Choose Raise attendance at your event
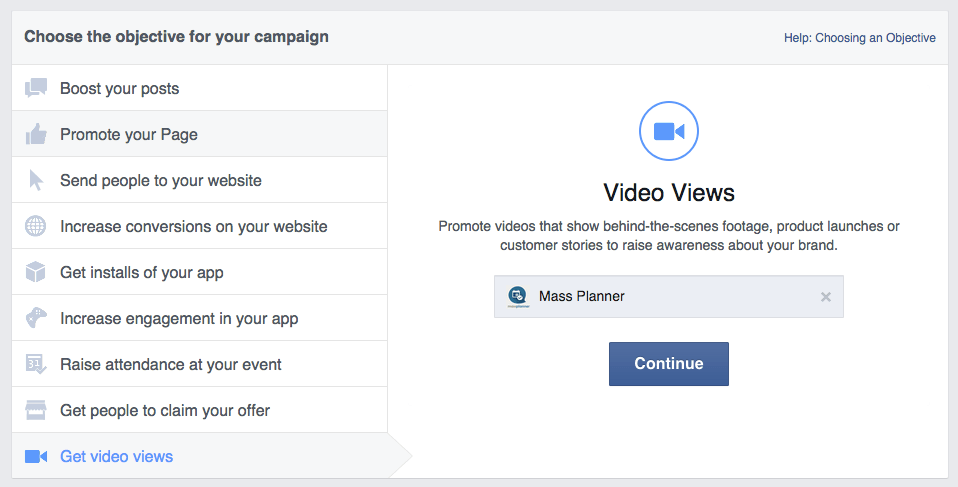 pos(199,364)
